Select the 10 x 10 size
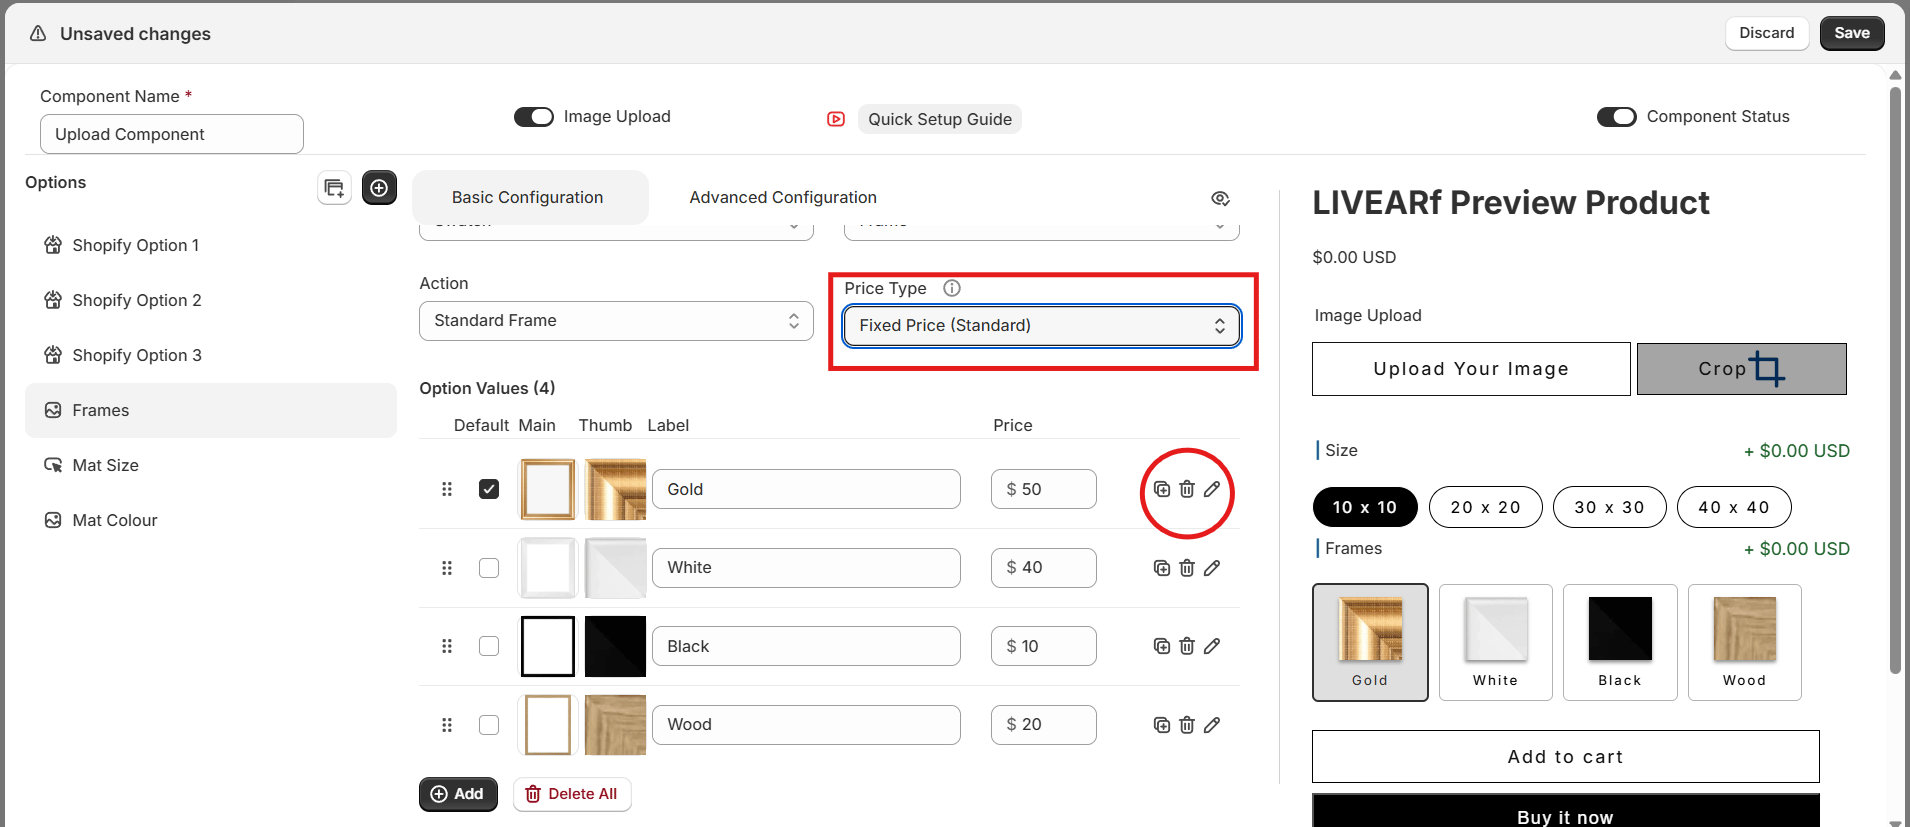The width and height of the screenshot is (1910, 827). 1365,507
